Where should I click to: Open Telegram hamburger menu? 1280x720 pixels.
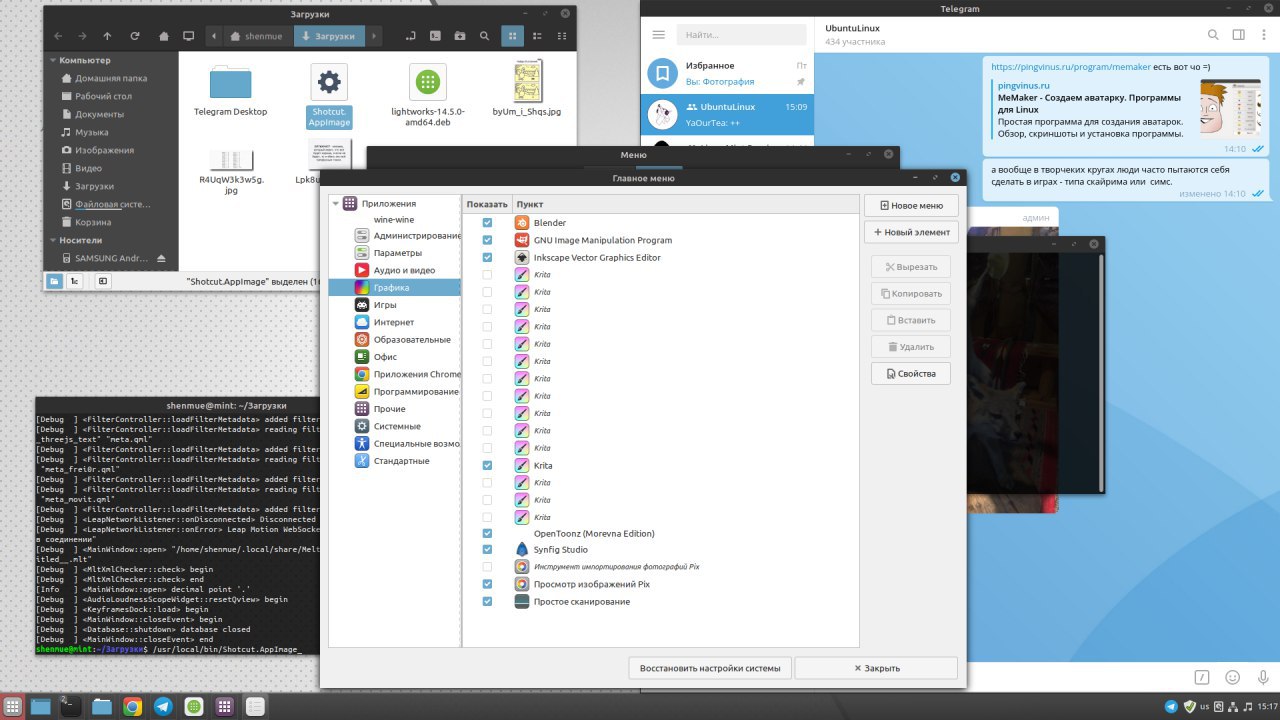(x=658, y=35)
